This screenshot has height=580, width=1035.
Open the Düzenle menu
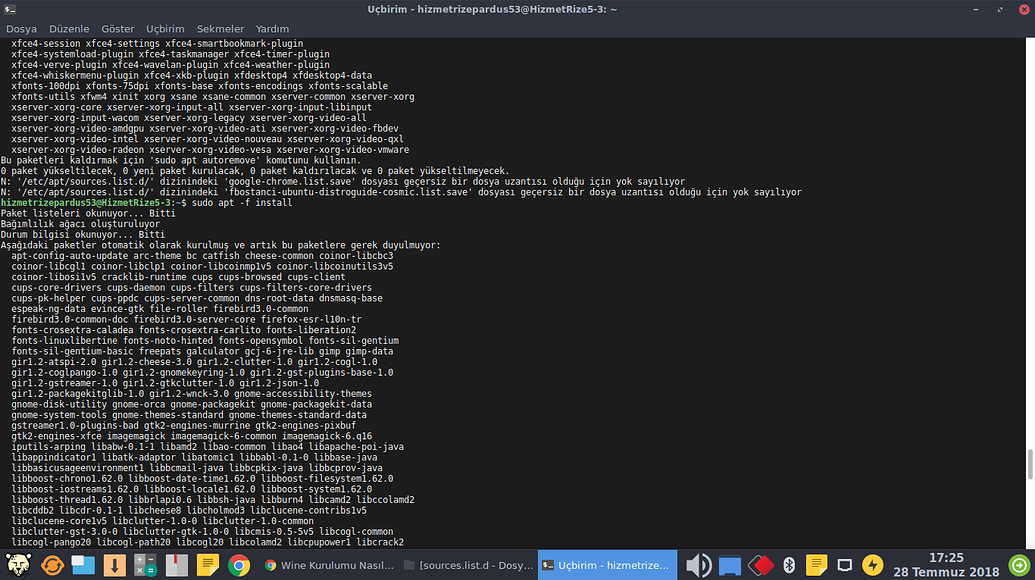pyautogui.click(x=69, y=28)
